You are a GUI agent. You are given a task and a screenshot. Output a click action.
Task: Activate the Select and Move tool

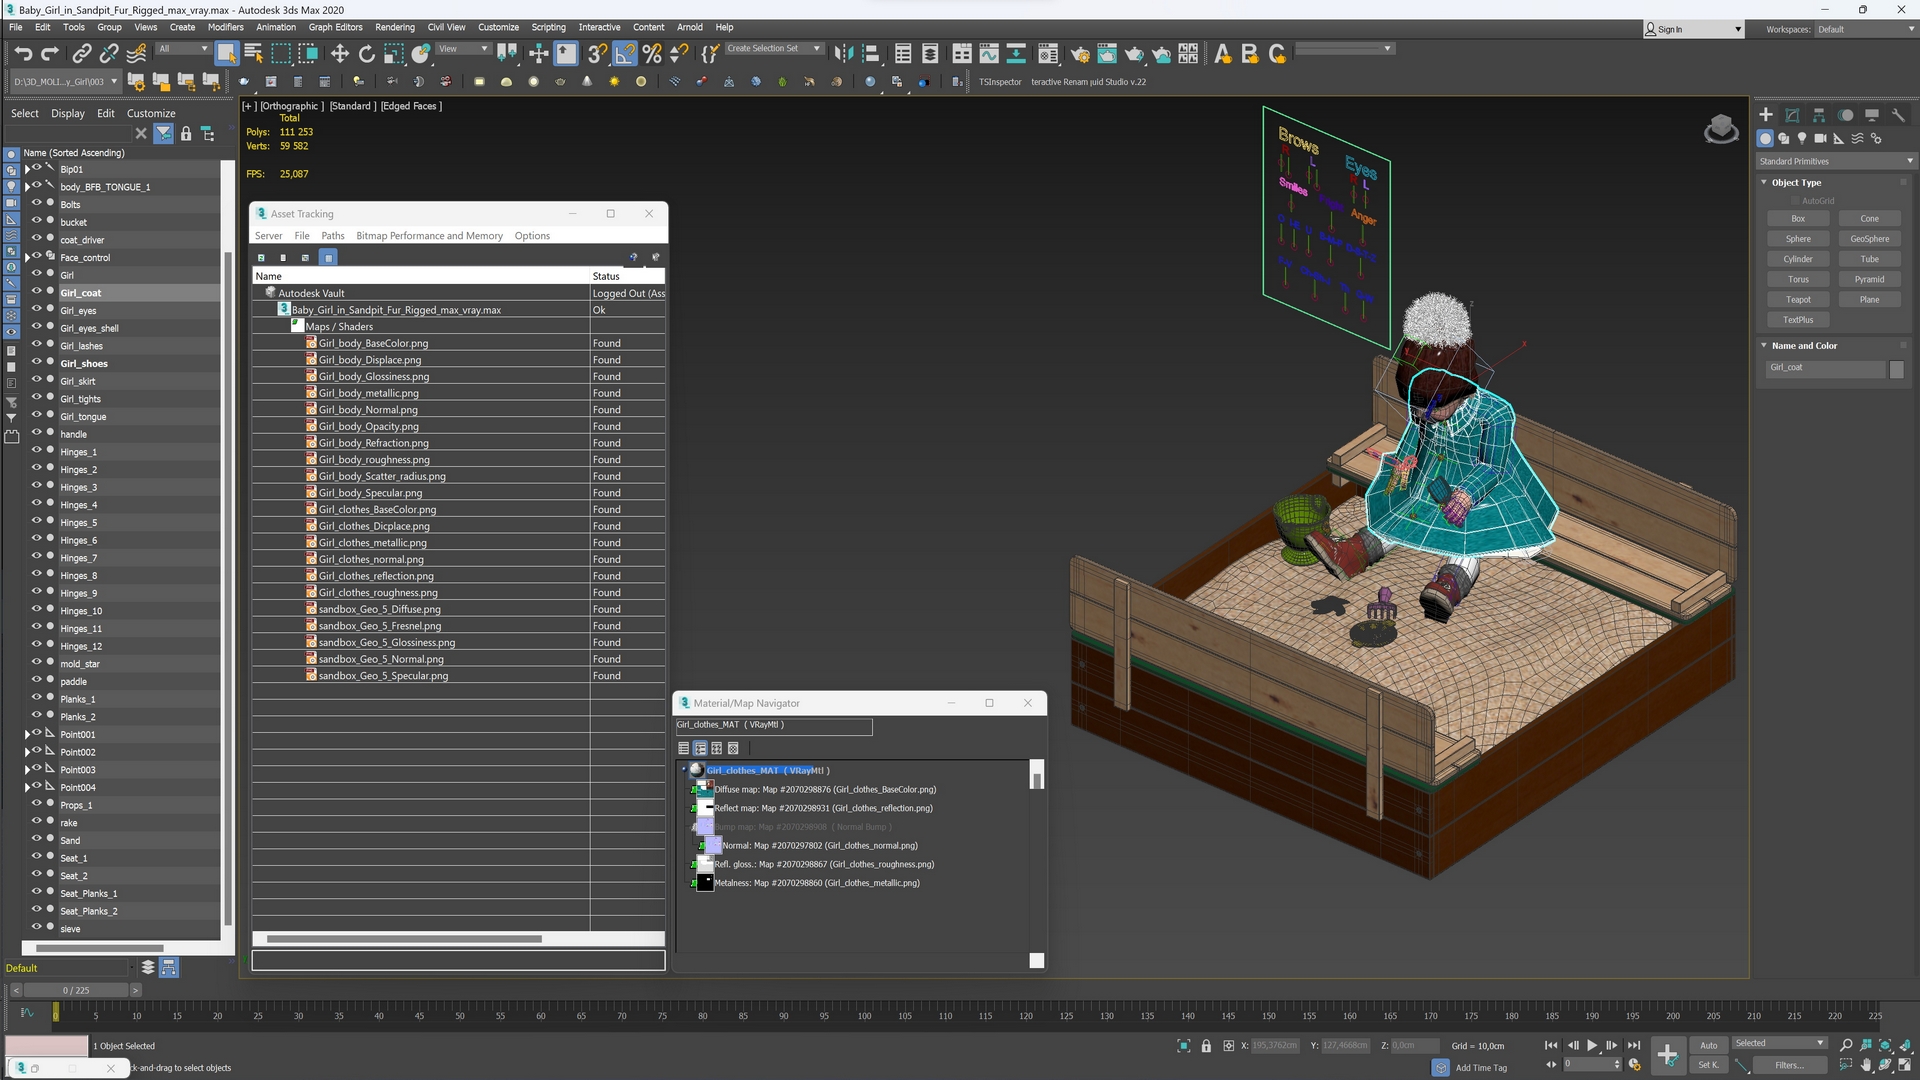[340, 53]
